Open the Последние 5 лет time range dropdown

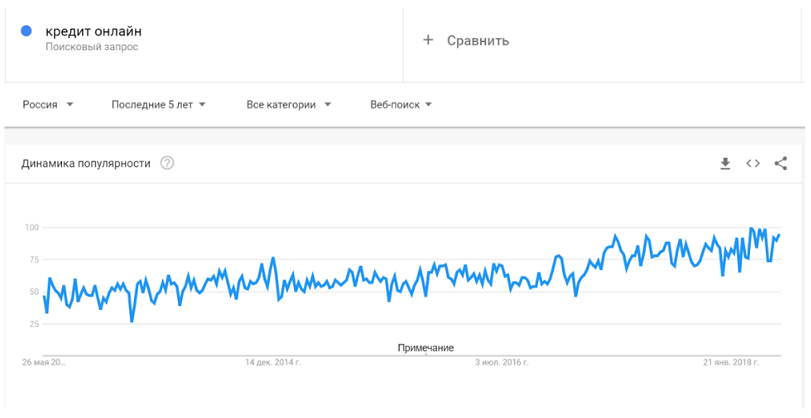[x=159, y=104]
